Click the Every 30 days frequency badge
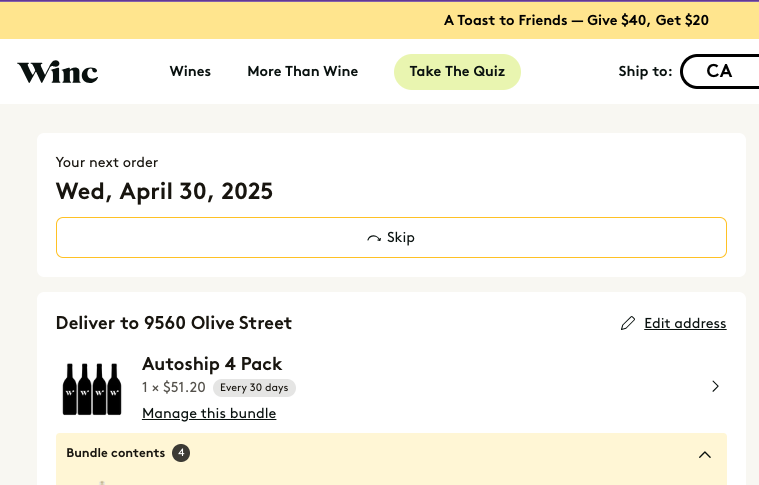Screen dimensions: 759x485 (x=254, y=388)
